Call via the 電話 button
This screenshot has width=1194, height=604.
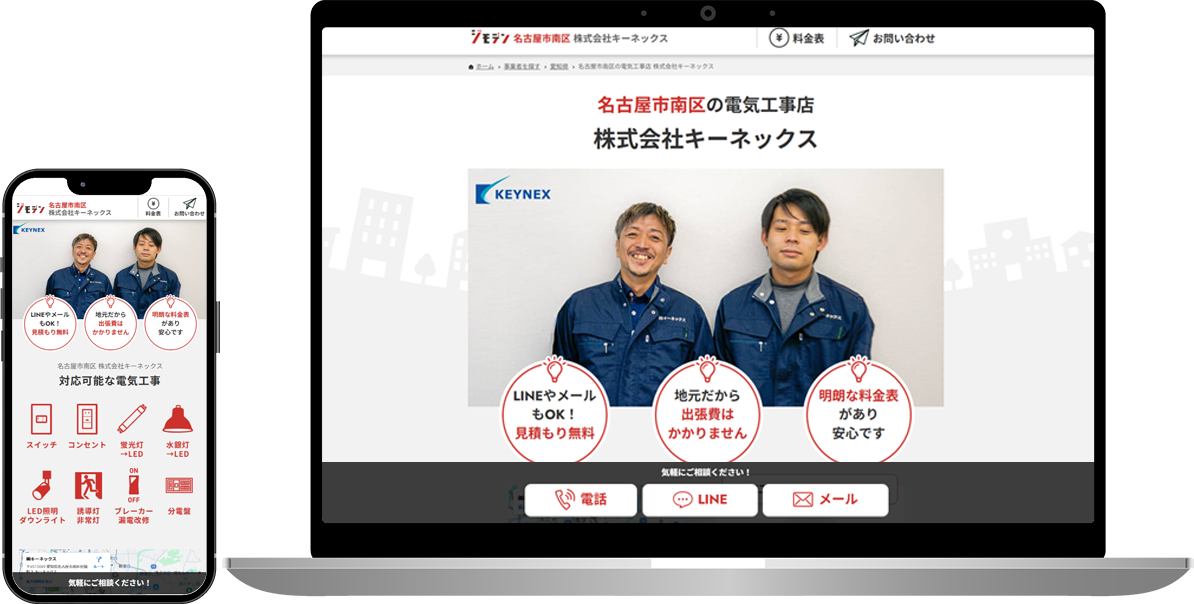coord(580,500)
